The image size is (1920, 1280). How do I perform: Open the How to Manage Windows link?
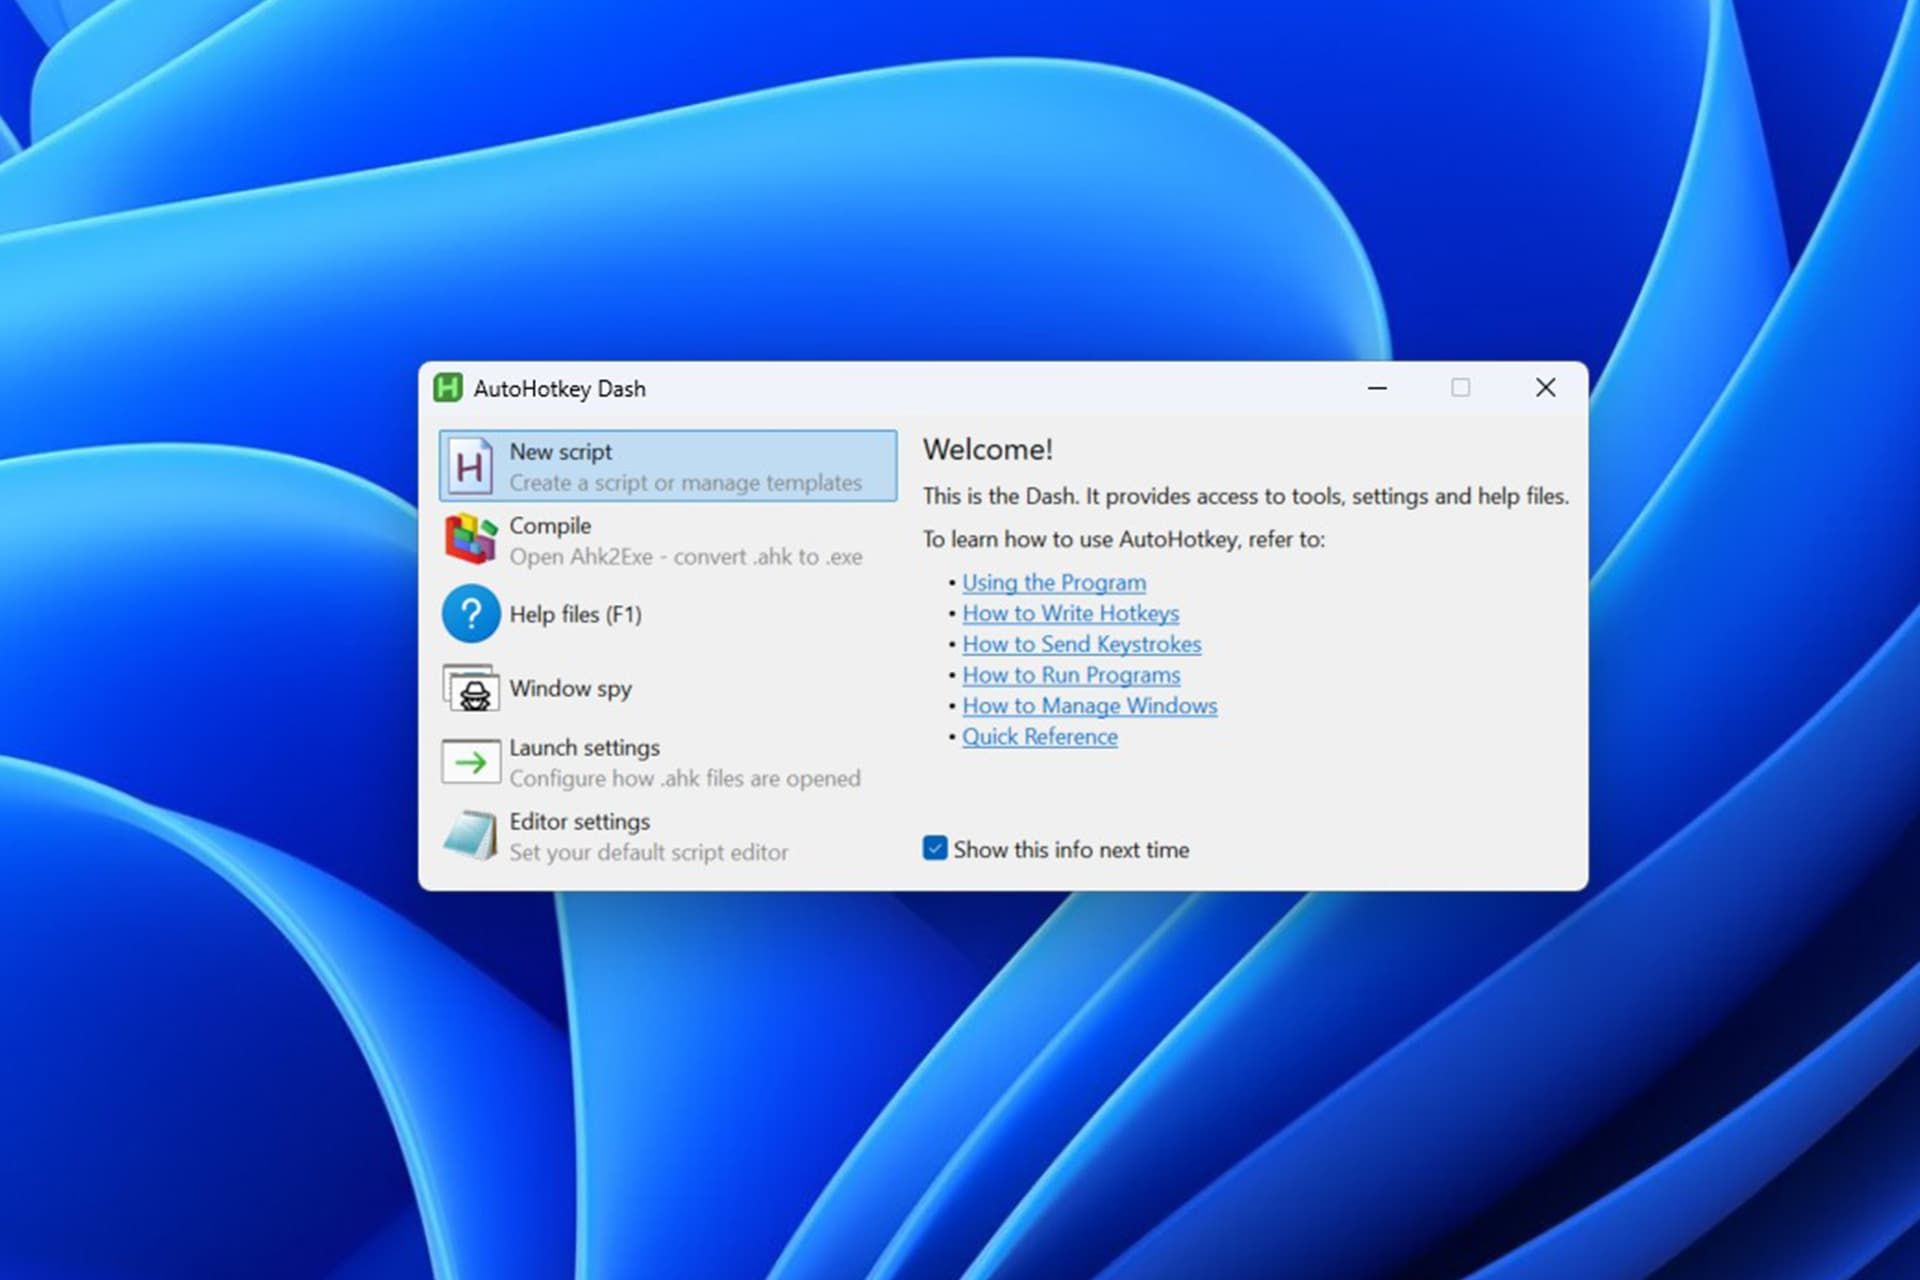(x=1090, y=706)
